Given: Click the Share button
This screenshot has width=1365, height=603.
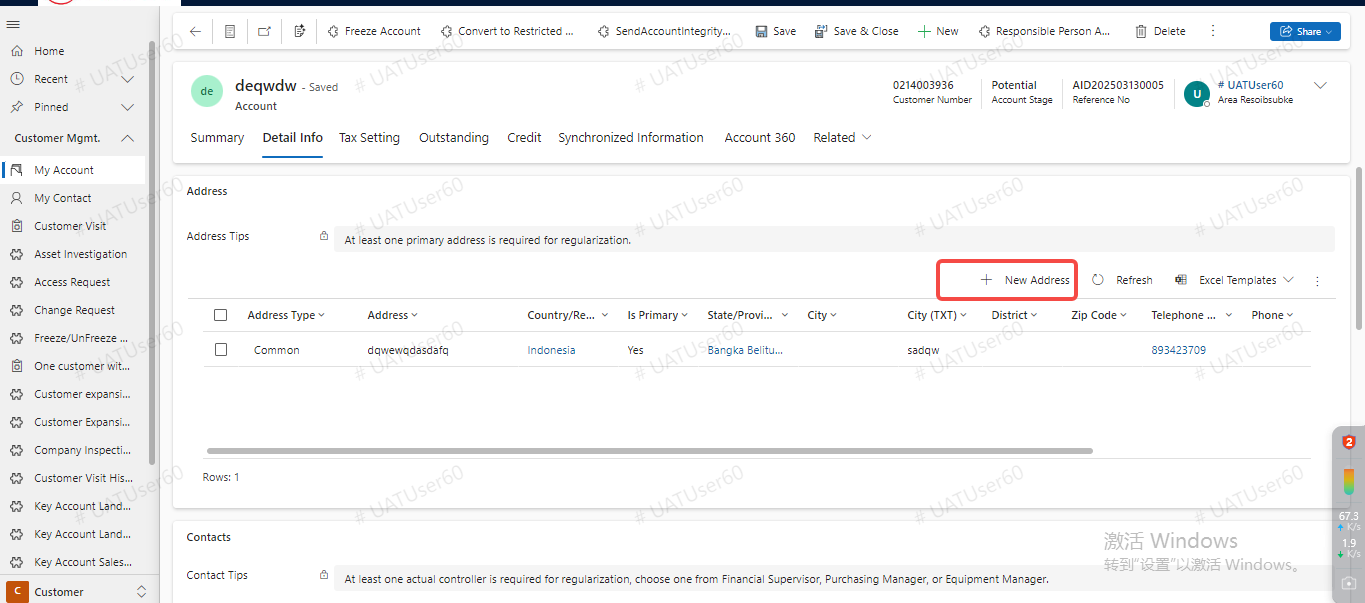Looking at the screenshot, I should [x=1305, y=31].
